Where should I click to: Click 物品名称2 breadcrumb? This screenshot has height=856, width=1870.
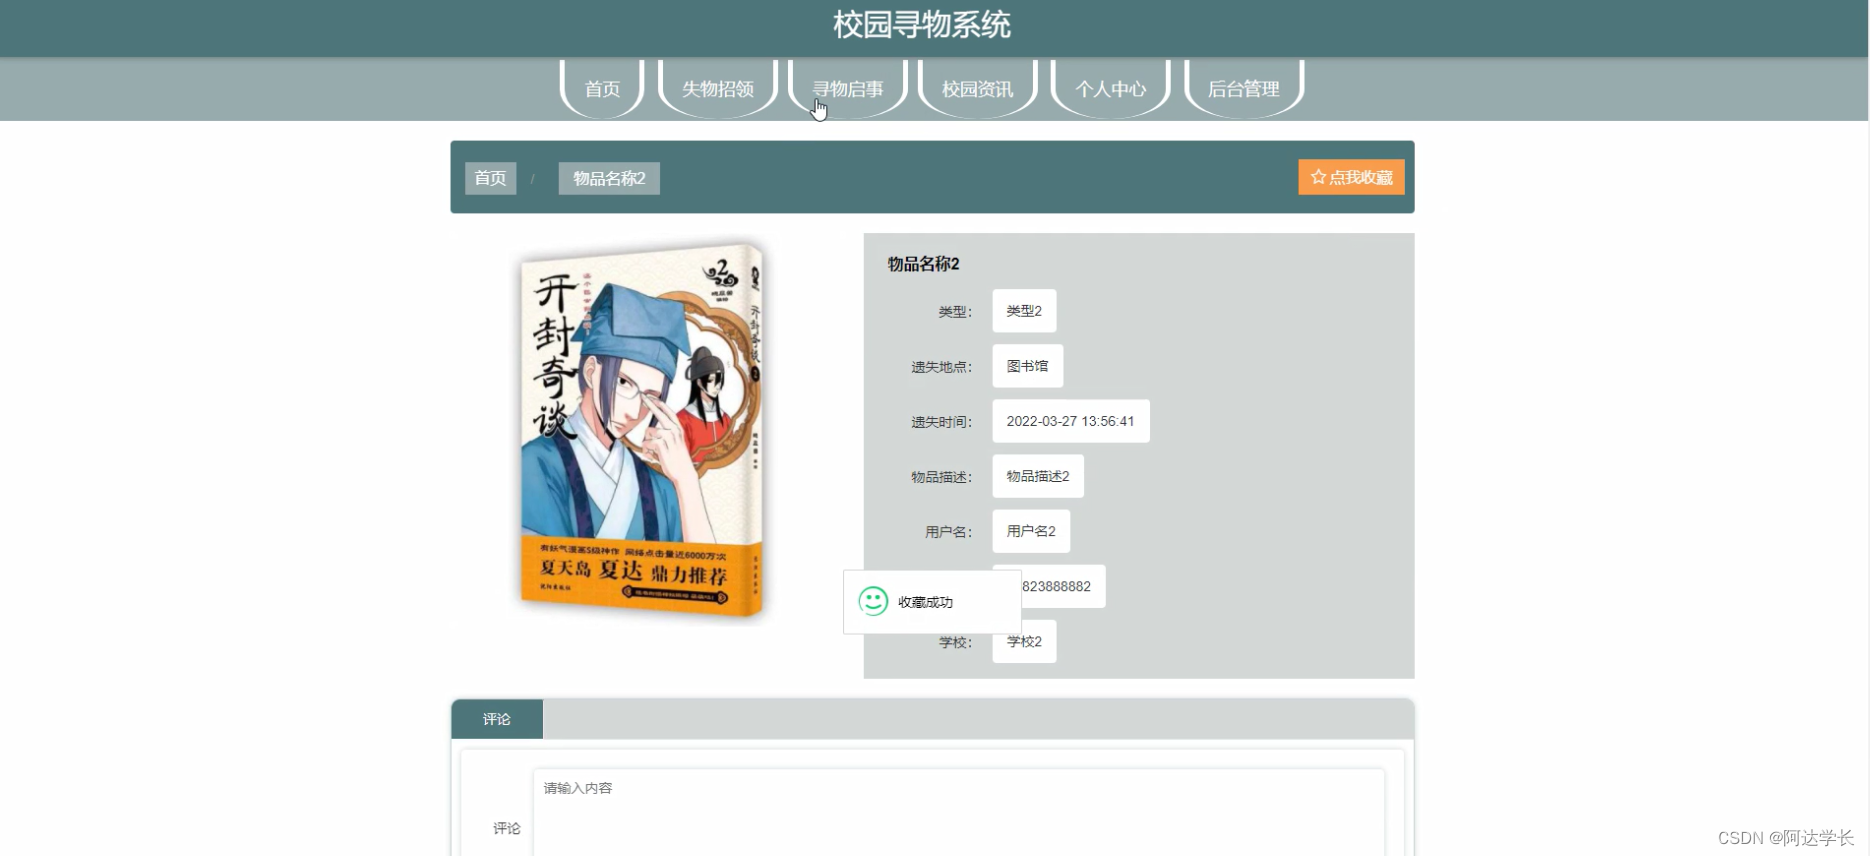pyautogui.click(x=609, y=178)
